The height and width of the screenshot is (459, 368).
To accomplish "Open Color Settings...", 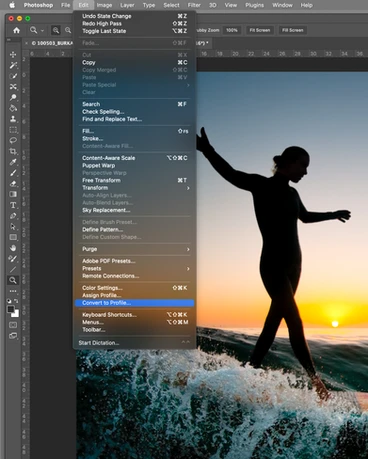I will (x=135, y=288).
